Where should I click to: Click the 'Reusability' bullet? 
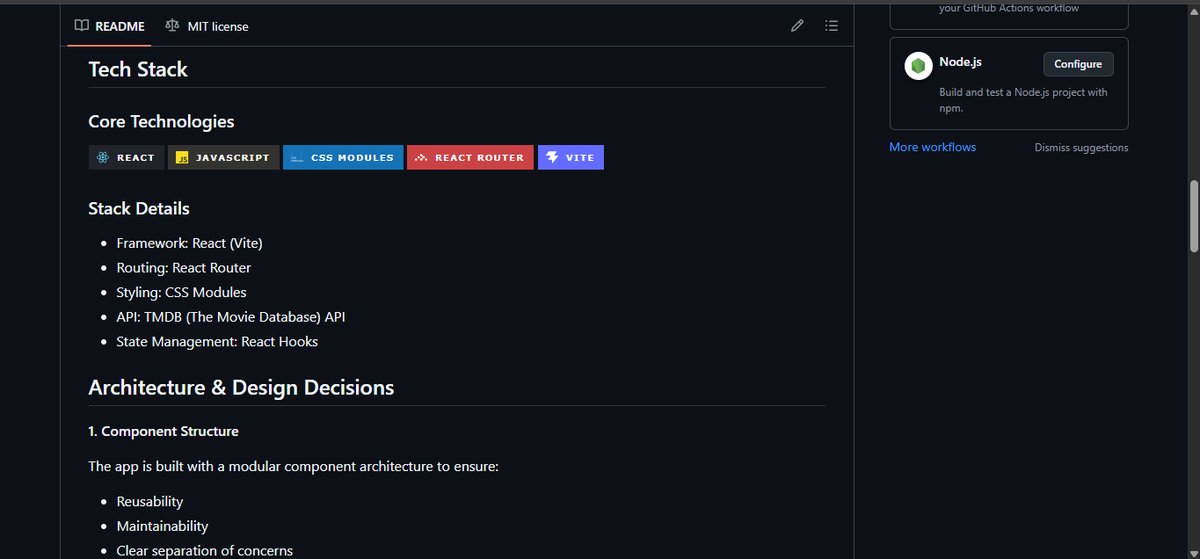coord(150,501)
